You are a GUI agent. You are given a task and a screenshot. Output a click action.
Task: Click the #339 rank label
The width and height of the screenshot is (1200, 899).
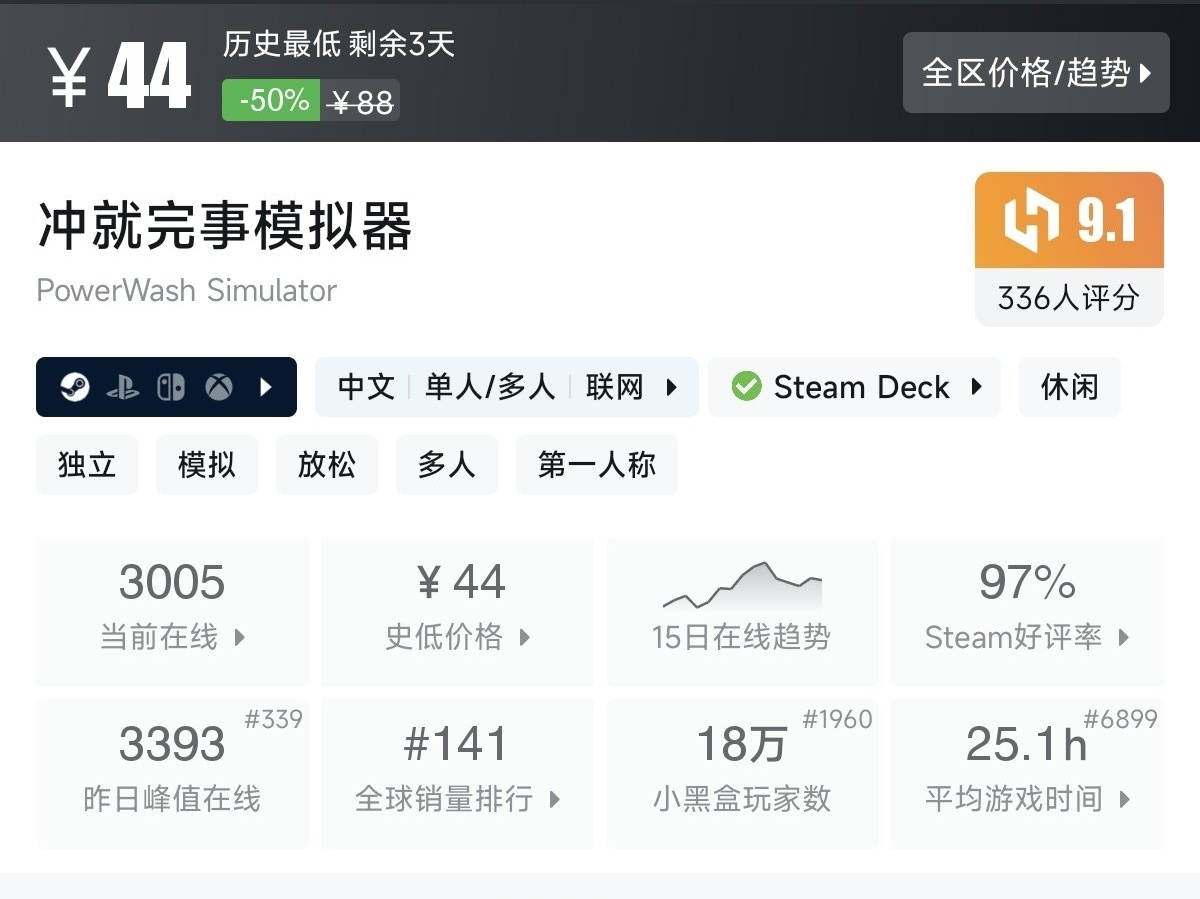[x=274, y=719]
